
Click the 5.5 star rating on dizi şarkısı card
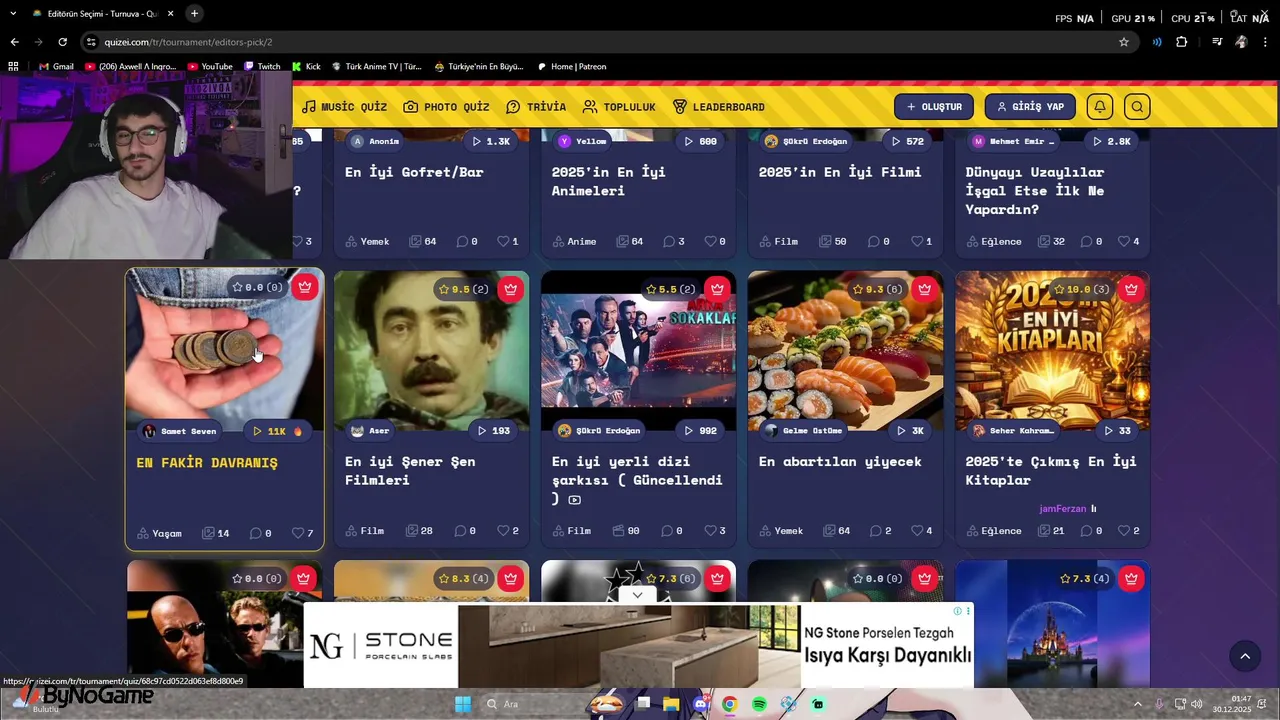670,289
